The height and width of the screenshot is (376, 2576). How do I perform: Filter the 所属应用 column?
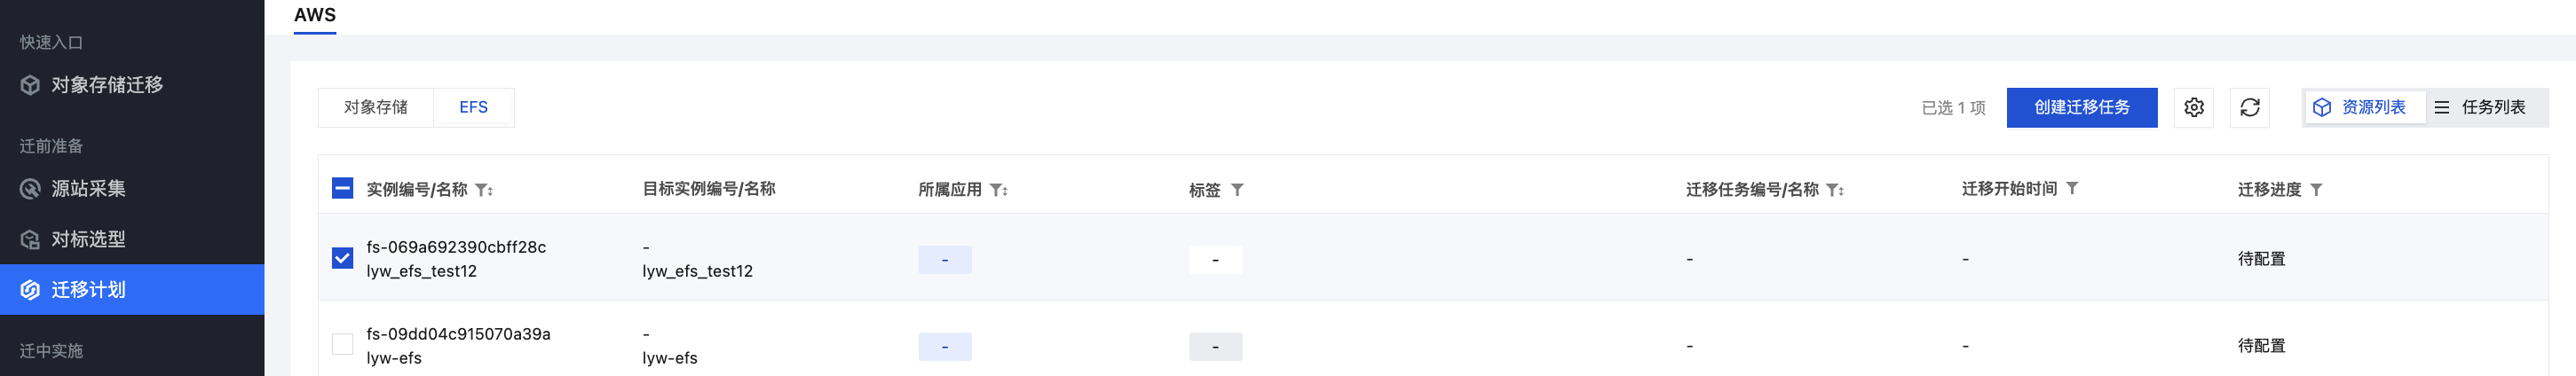pyautogui.click(x=998, y=190)
